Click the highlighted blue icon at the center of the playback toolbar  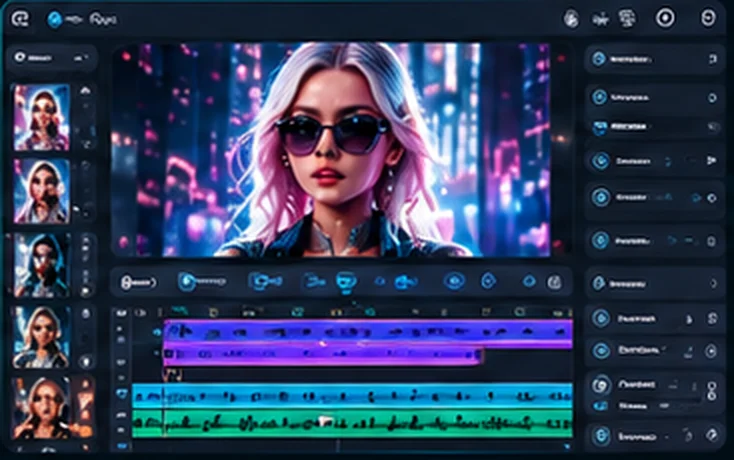tap(346, 282)
